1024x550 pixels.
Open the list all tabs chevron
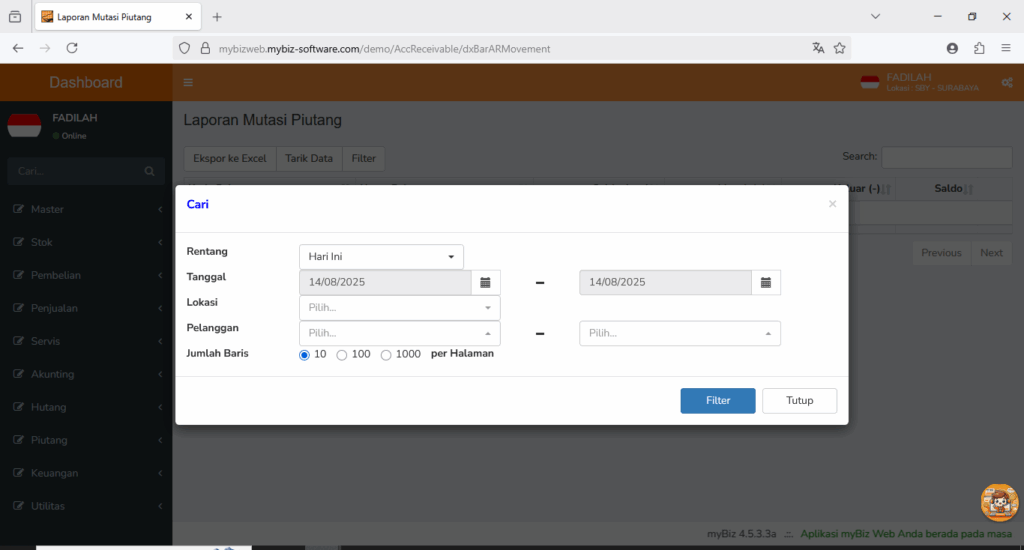(x=875, y=16)
